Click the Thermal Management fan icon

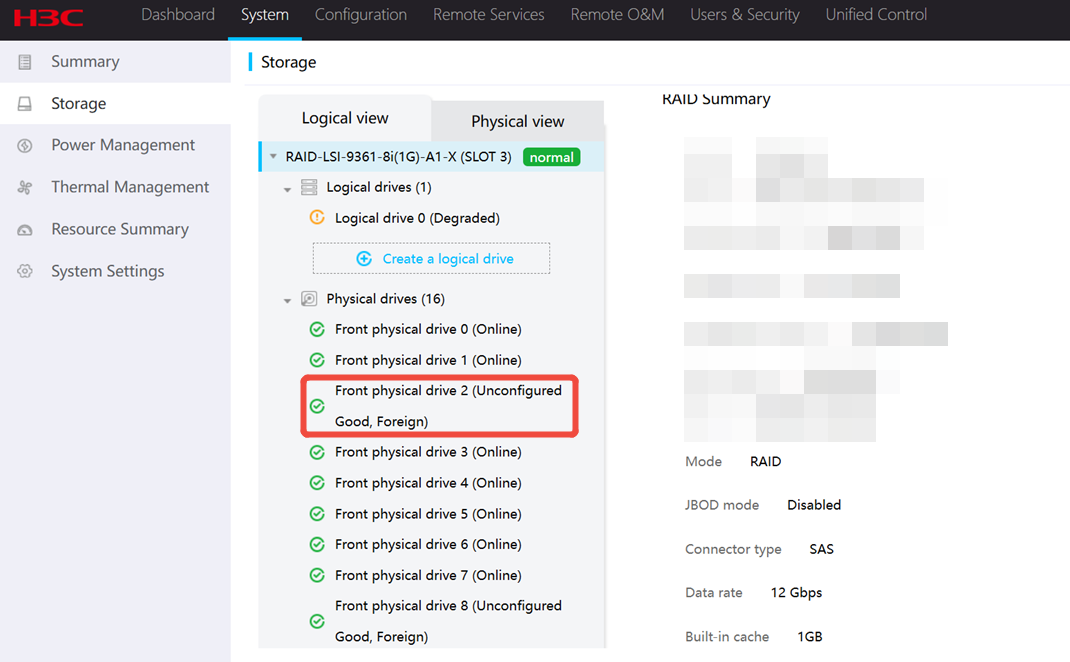[x=25, y=188]
